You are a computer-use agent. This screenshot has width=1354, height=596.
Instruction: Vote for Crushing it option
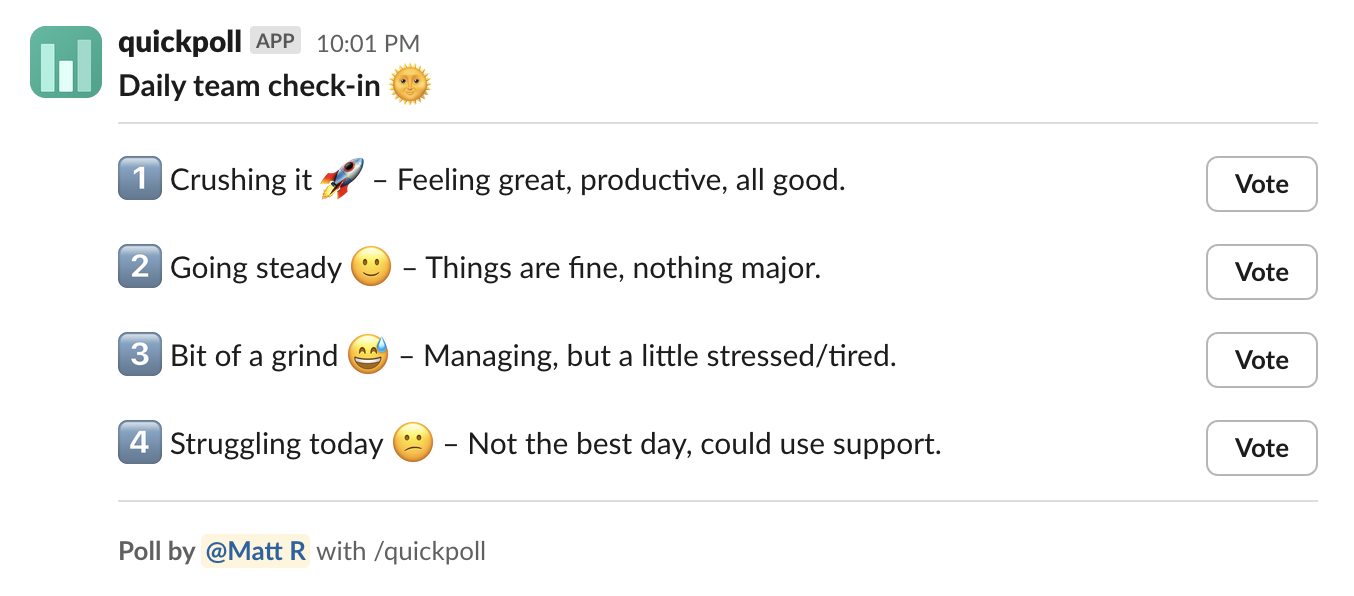pos(1261,184)
